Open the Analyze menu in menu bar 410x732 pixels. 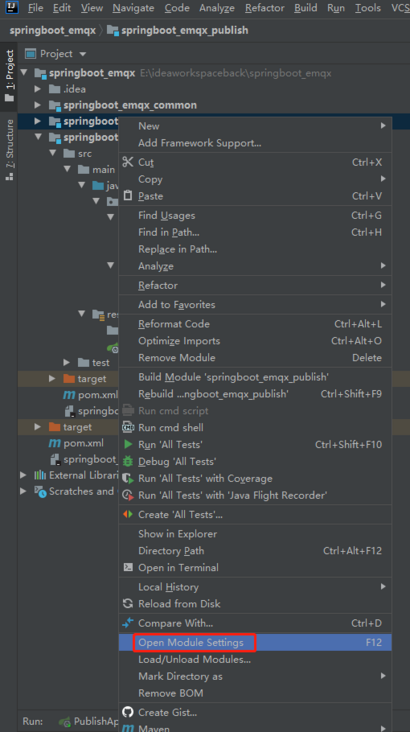pyautogui.click(x=217, y=7)
